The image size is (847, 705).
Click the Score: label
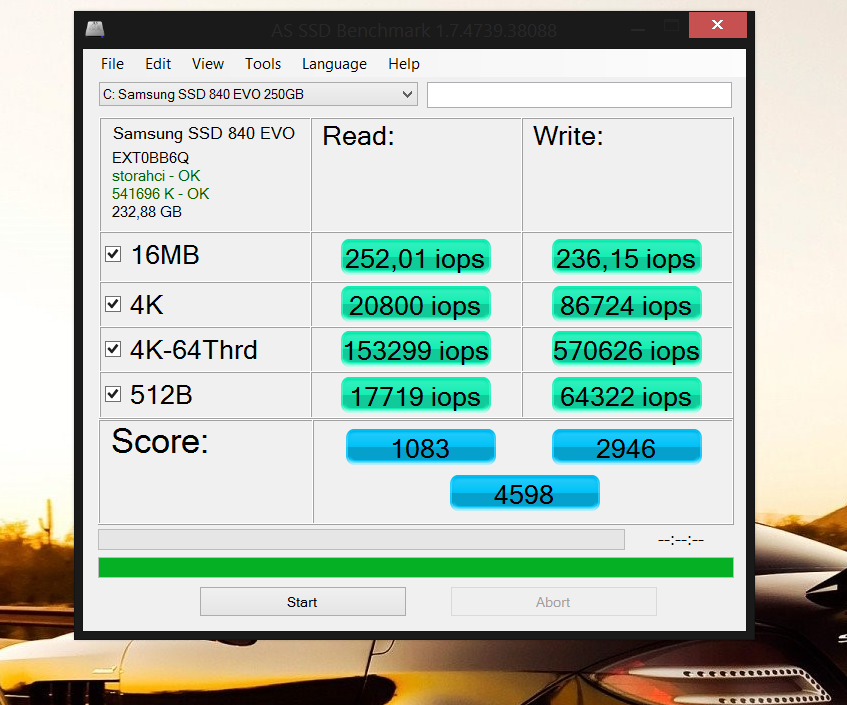tap(159, 441)
